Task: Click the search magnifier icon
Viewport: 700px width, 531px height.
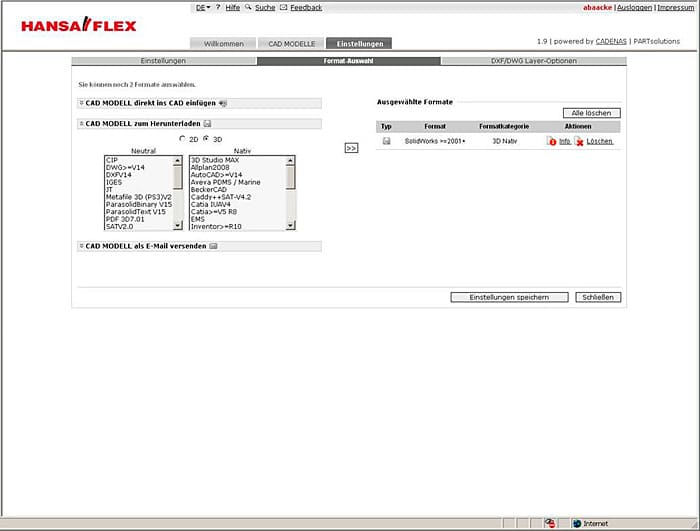Action: [x=248, y=7]
